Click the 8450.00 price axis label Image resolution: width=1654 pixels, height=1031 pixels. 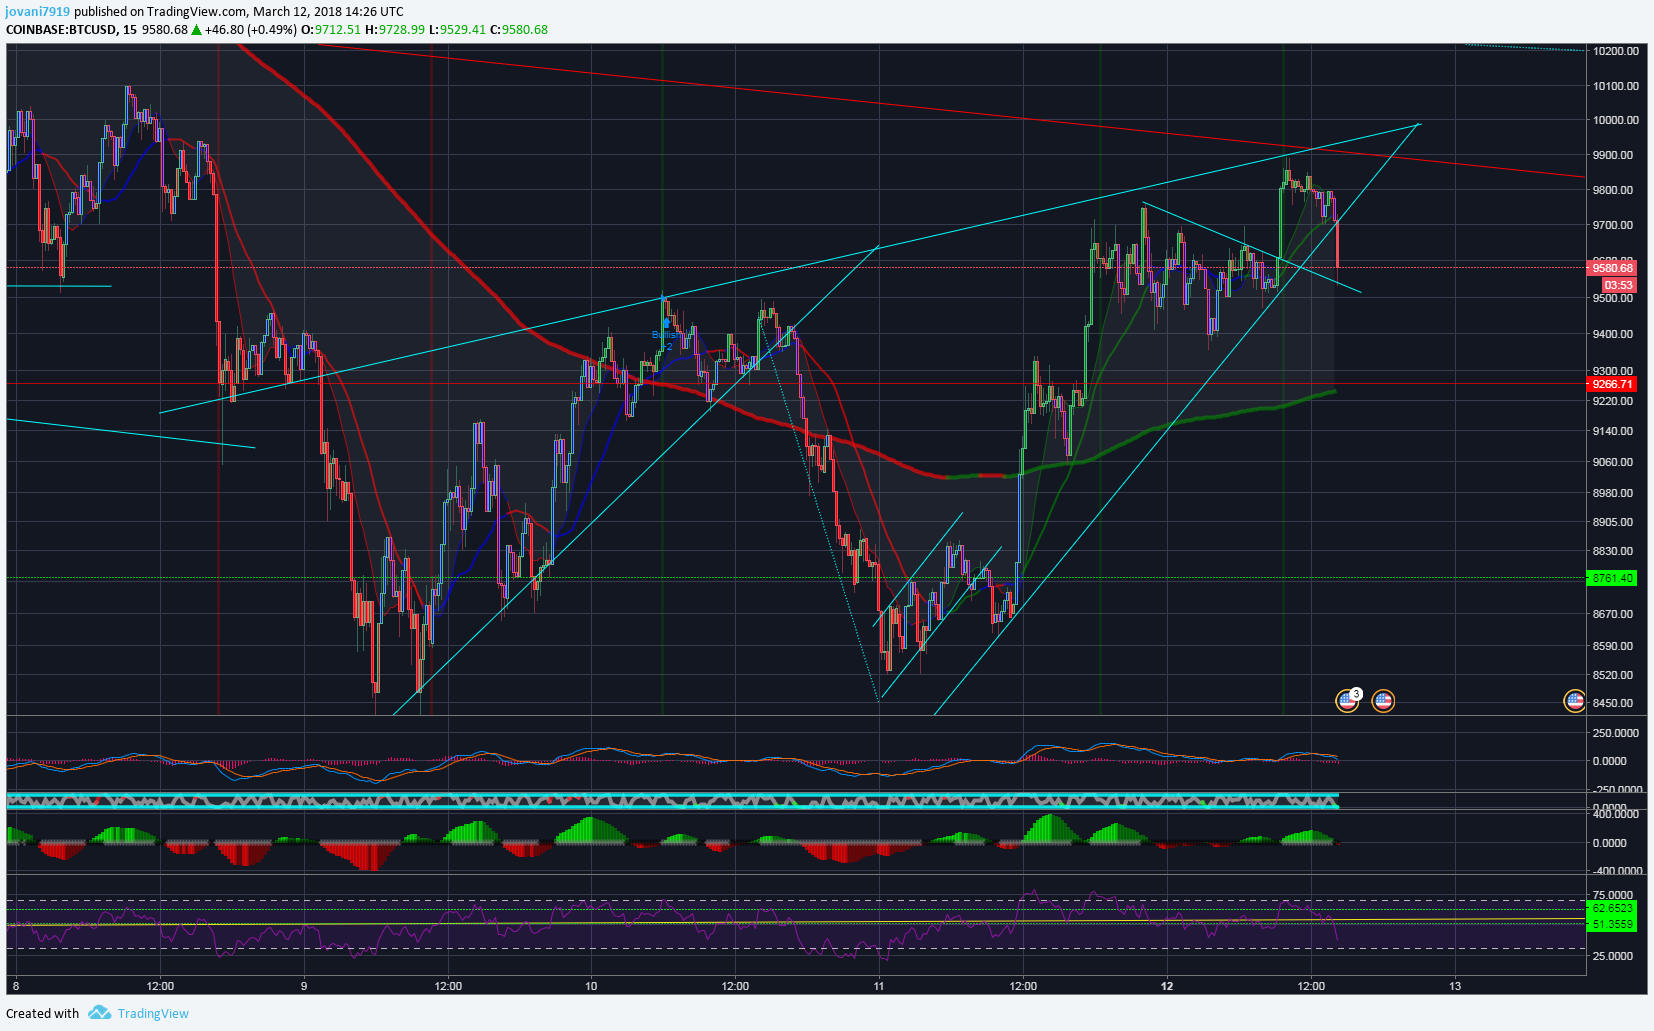pyautogui.click(x=1613, y=703)
